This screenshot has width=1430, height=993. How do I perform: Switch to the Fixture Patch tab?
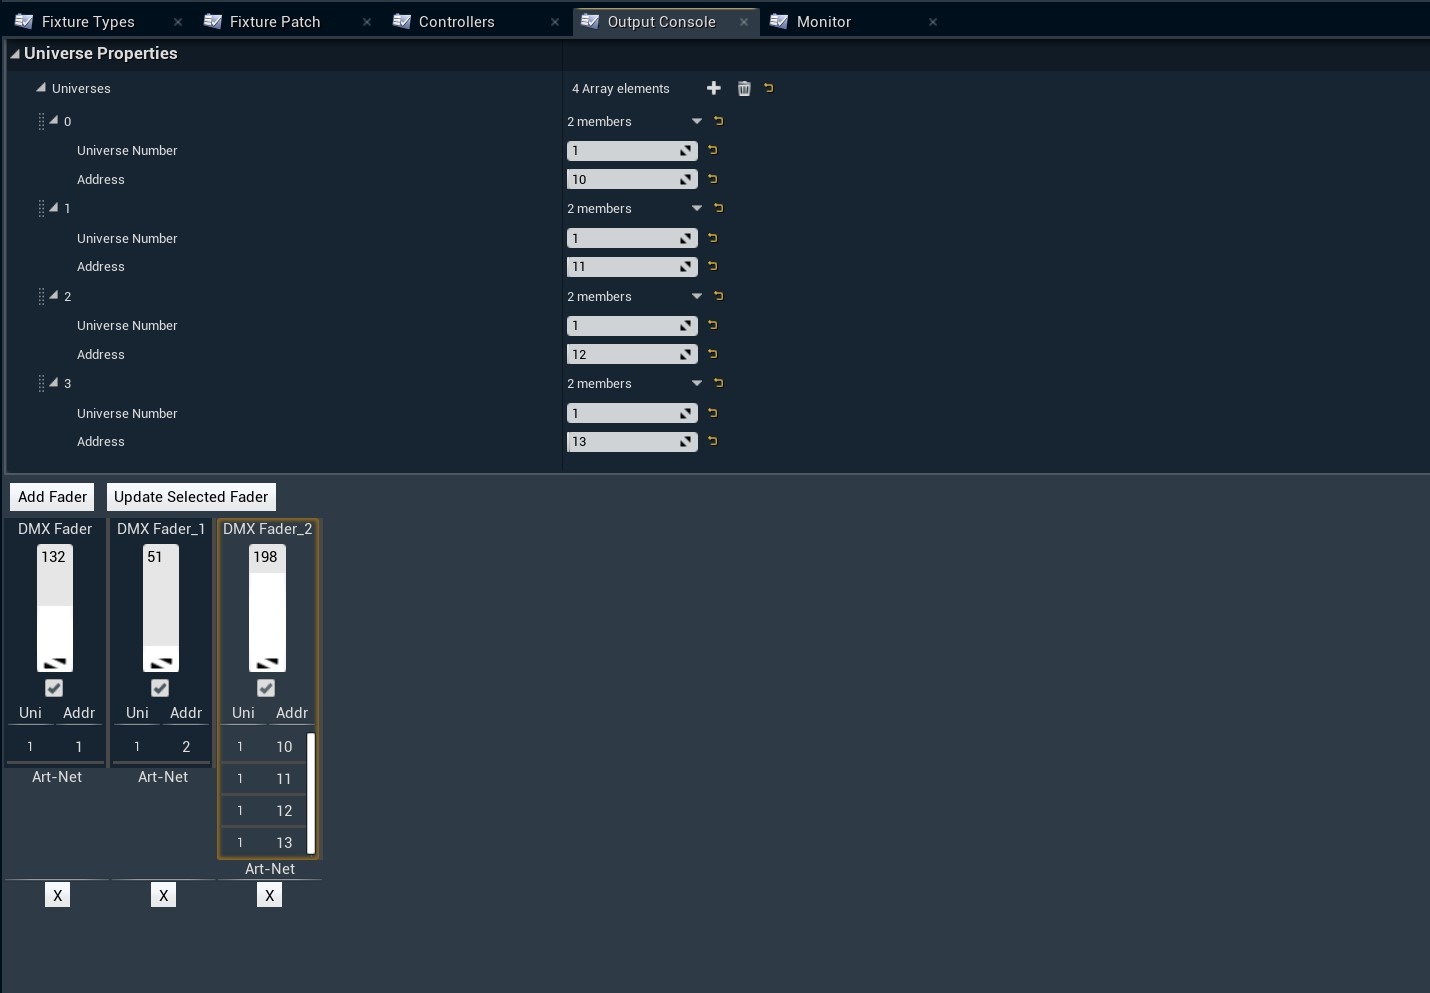pos(275,21)
